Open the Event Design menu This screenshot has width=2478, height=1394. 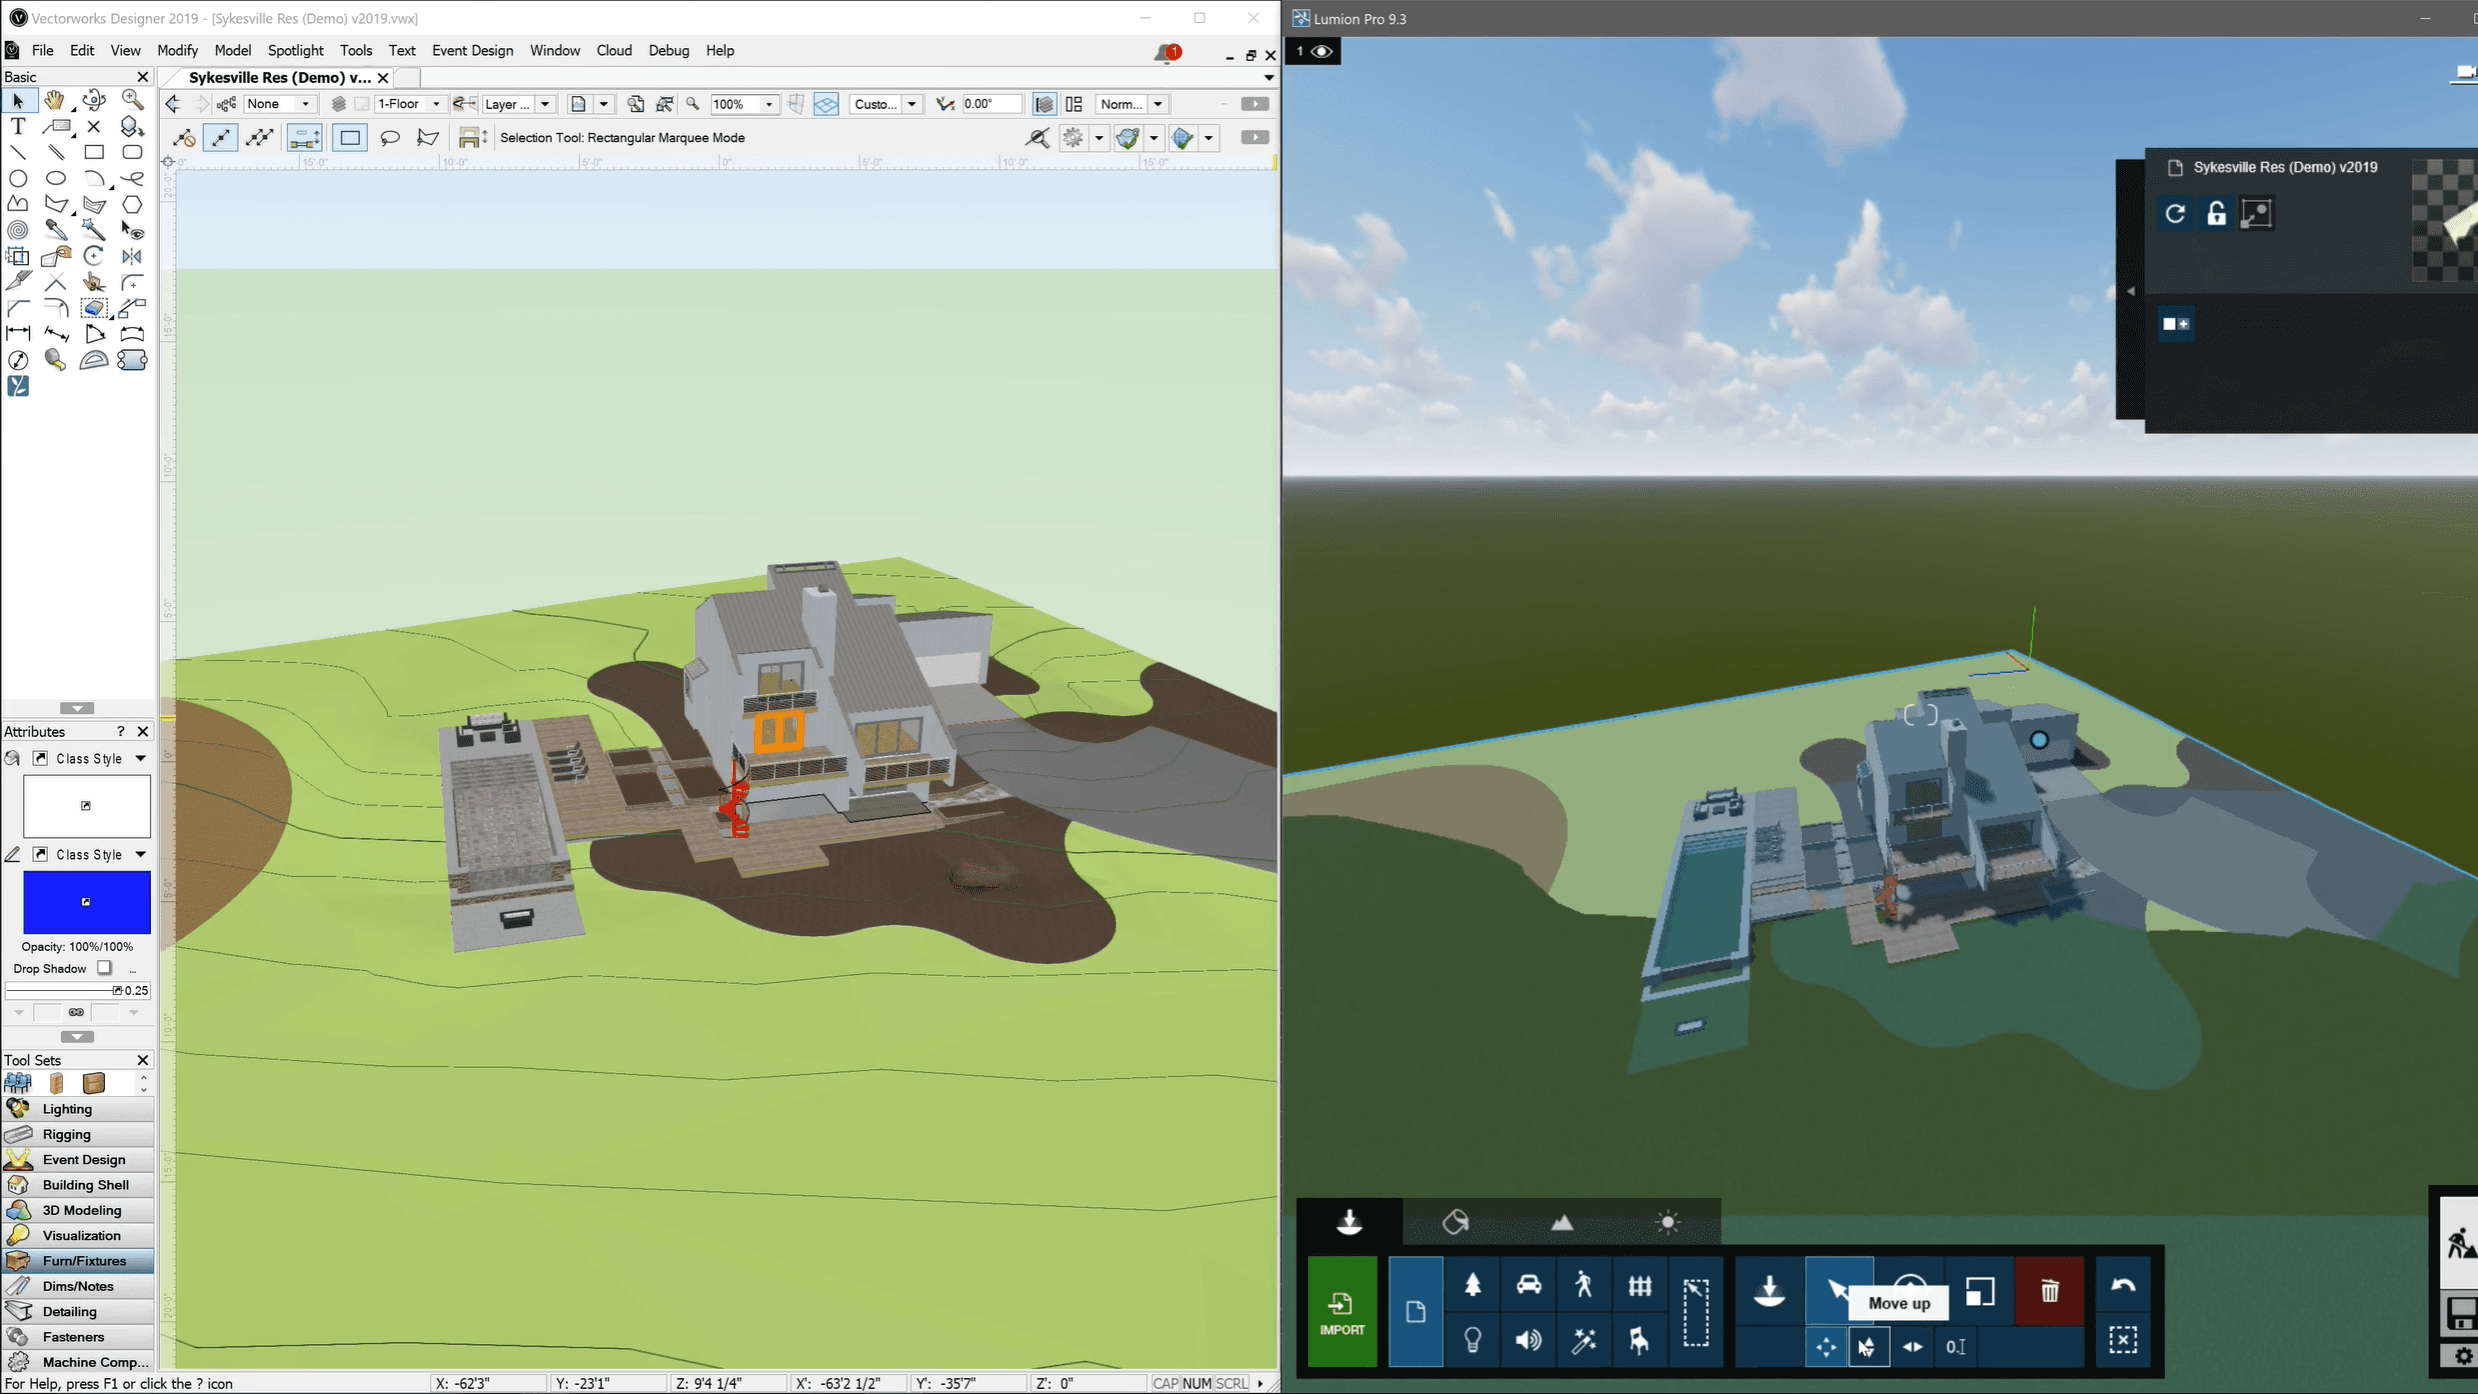click(472, 50)
